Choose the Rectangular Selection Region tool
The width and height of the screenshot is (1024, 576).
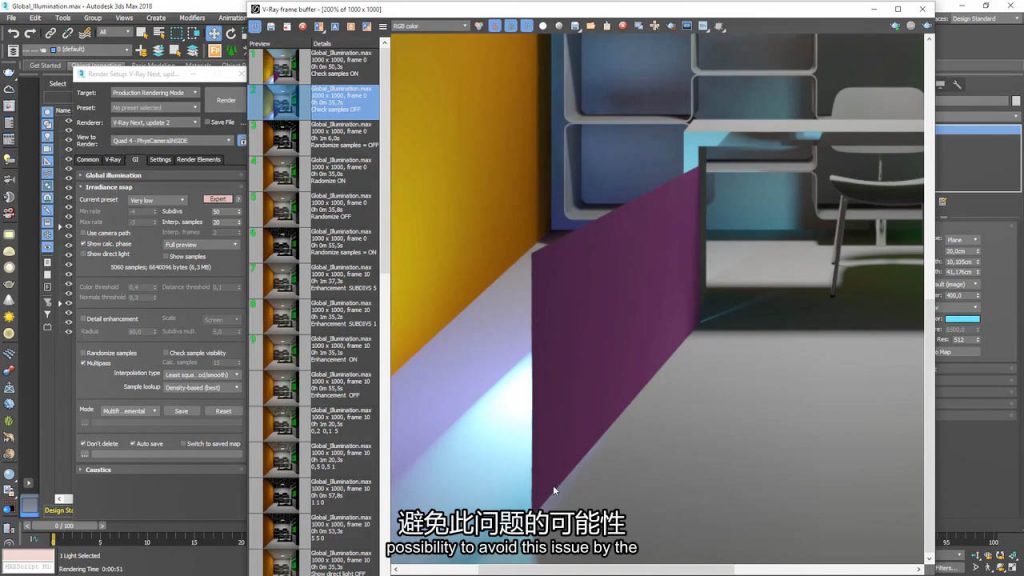176,33
